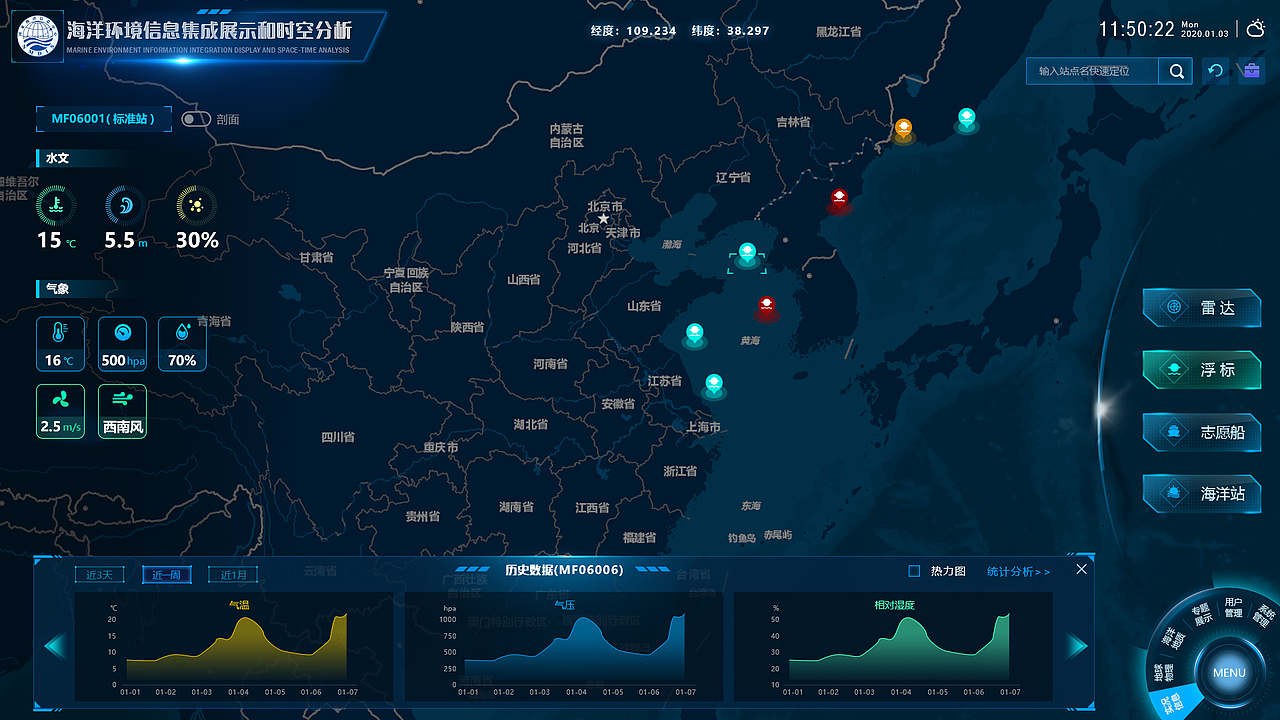Select the cyan buoy marker east of 山东省
Screen dimensions: 1280x720
click(694, 335)
